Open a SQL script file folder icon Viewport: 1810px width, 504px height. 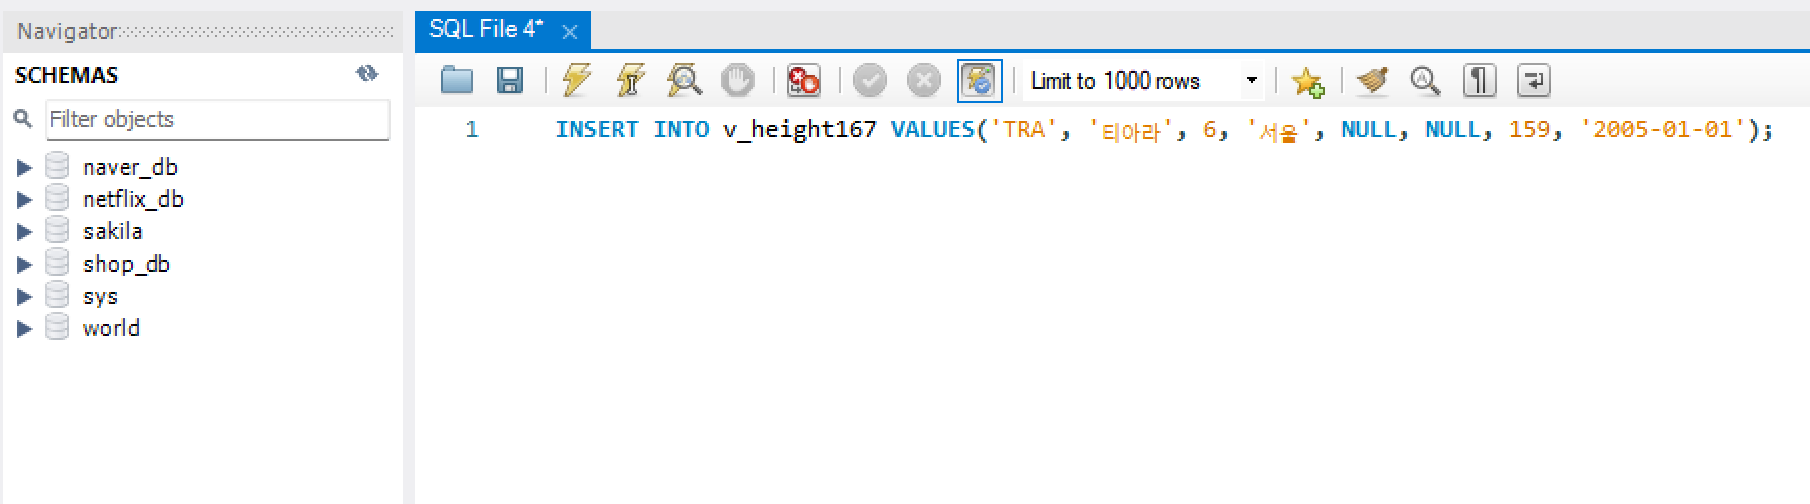click(457, 80)
